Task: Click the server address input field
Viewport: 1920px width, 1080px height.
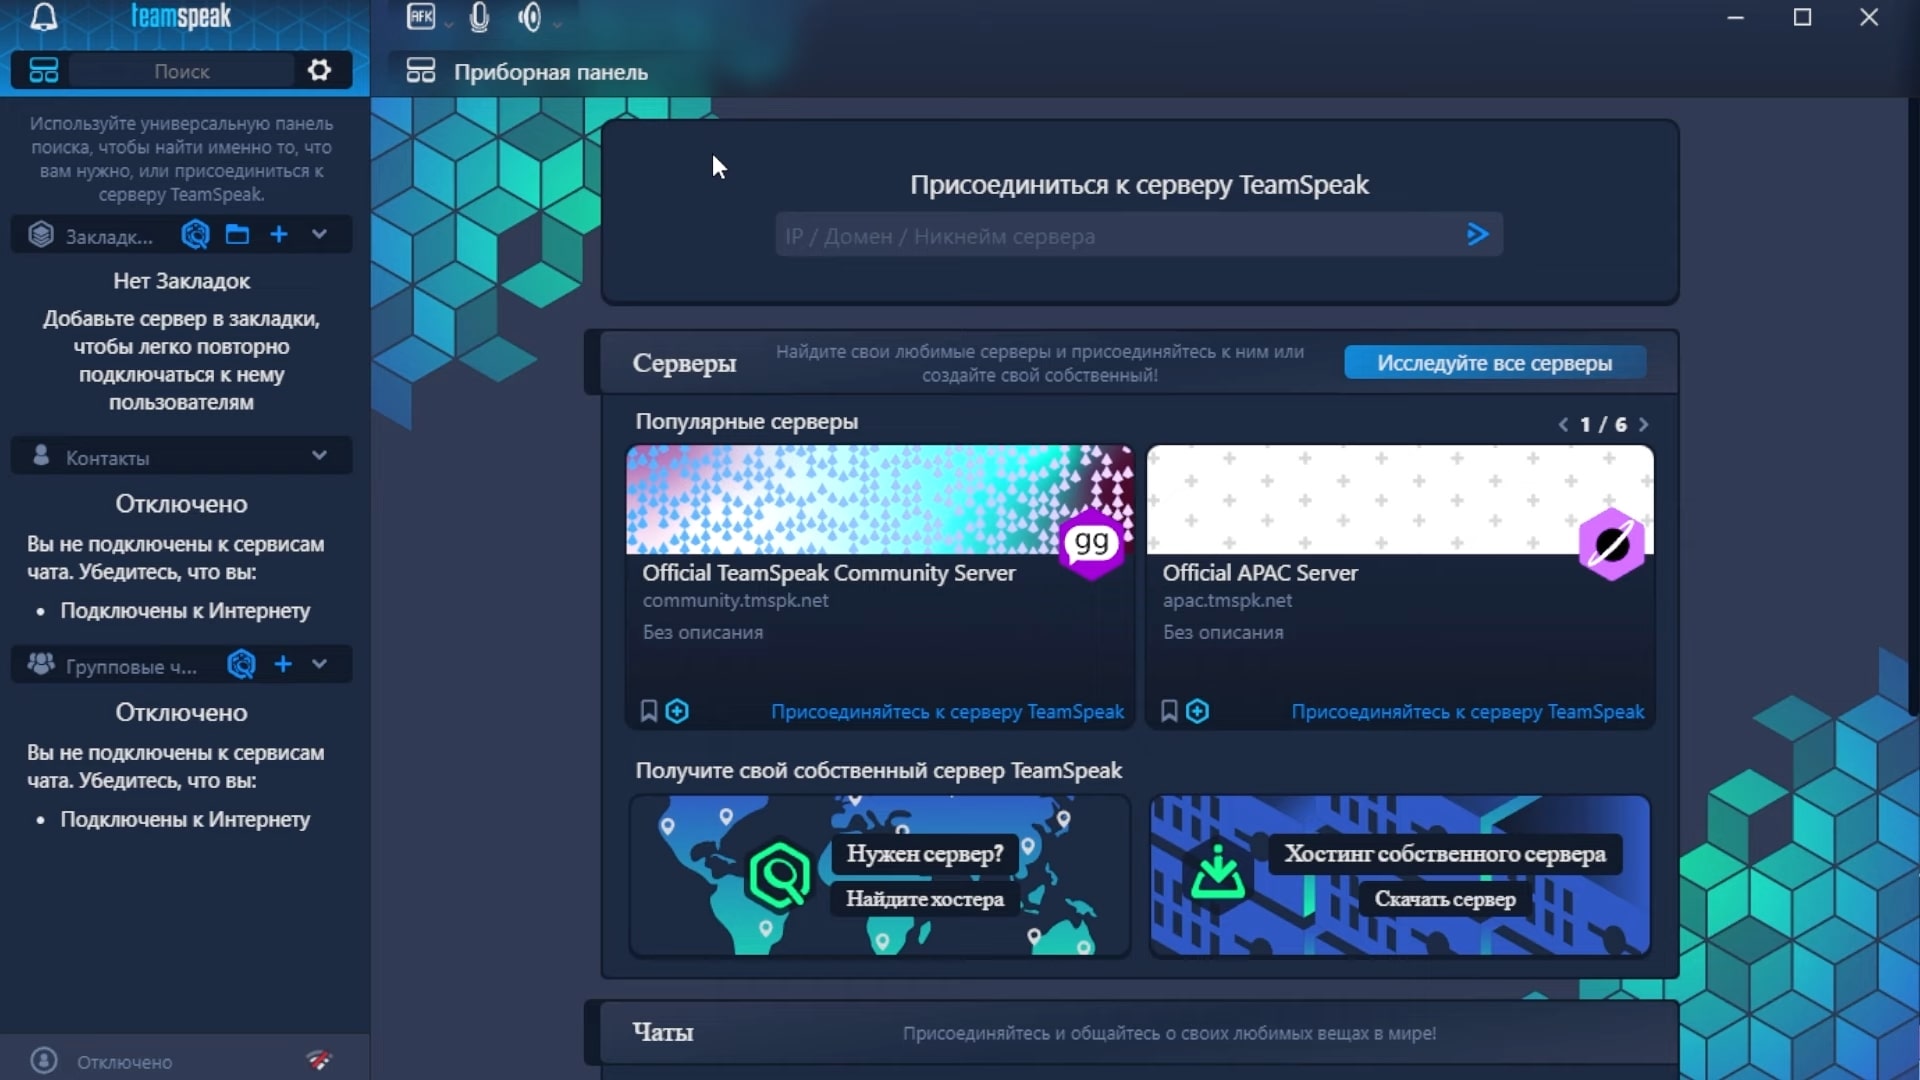Action: pos(1139,236)
